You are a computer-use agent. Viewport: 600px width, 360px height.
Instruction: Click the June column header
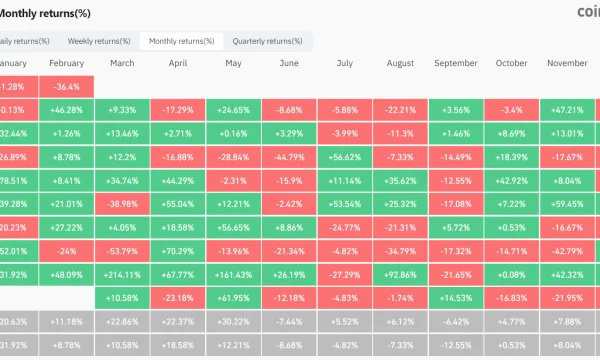[289, 63]
